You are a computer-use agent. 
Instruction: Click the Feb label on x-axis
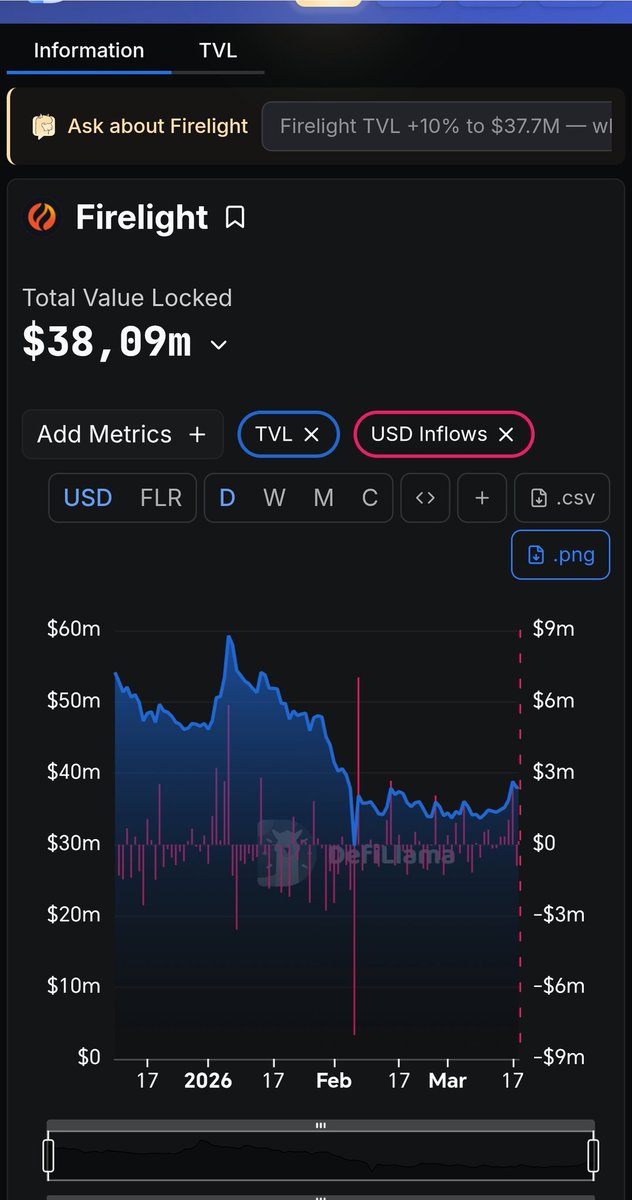[x=335, y=1081]
